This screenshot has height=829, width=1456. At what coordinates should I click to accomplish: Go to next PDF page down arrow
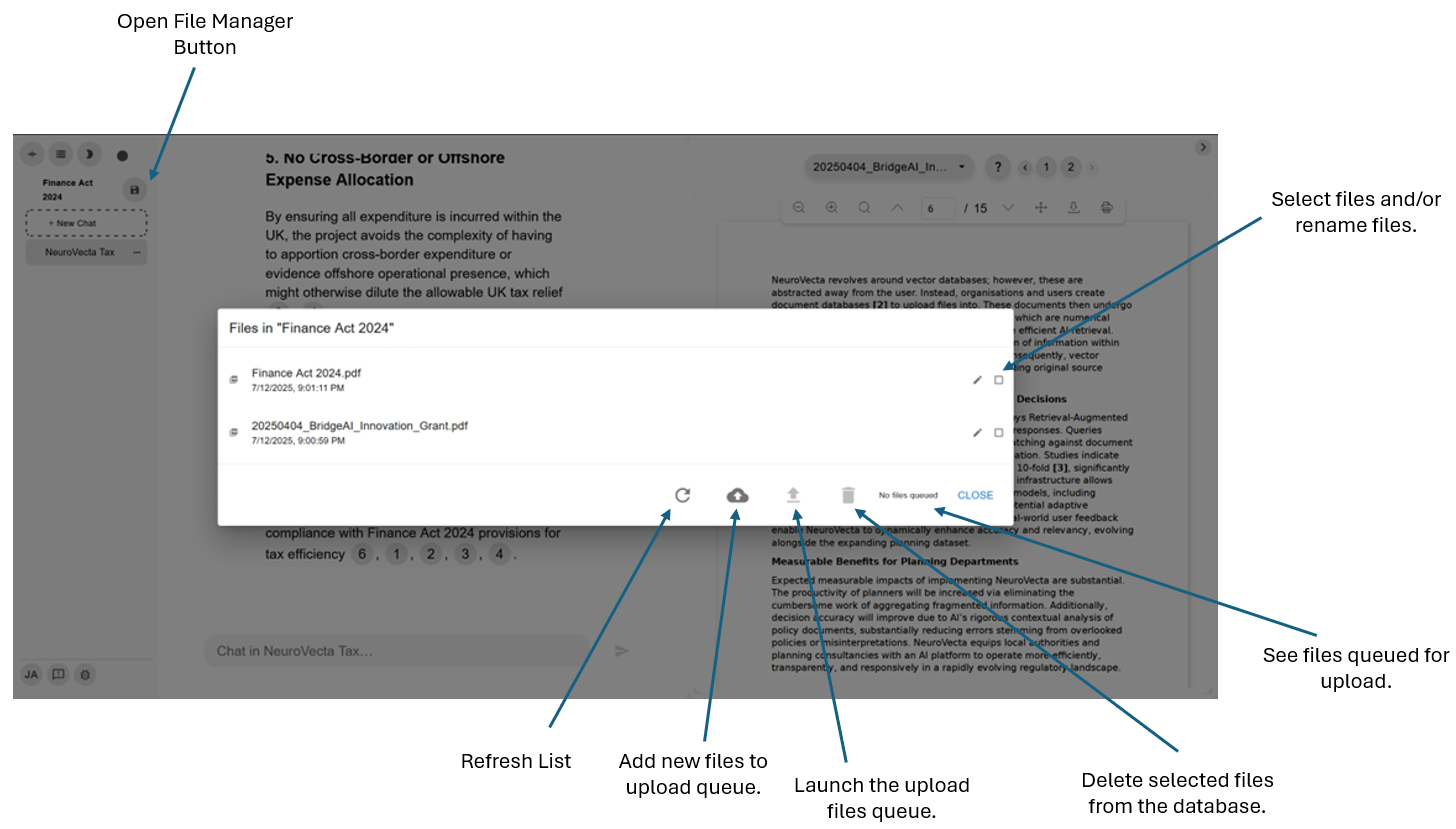click(x=1008, y=208)
